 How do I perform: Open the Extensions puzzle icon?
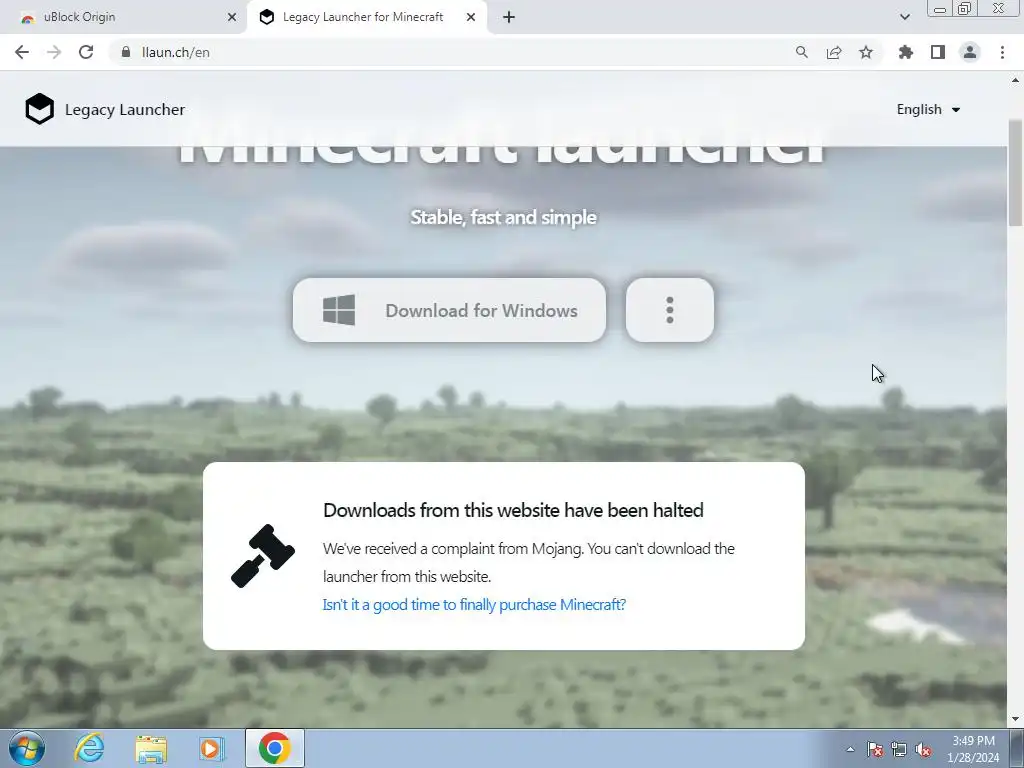(x=906, y=52)
